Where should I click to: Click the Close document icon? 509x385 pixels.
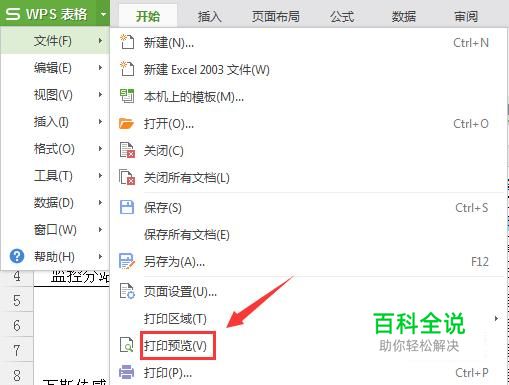127,150
